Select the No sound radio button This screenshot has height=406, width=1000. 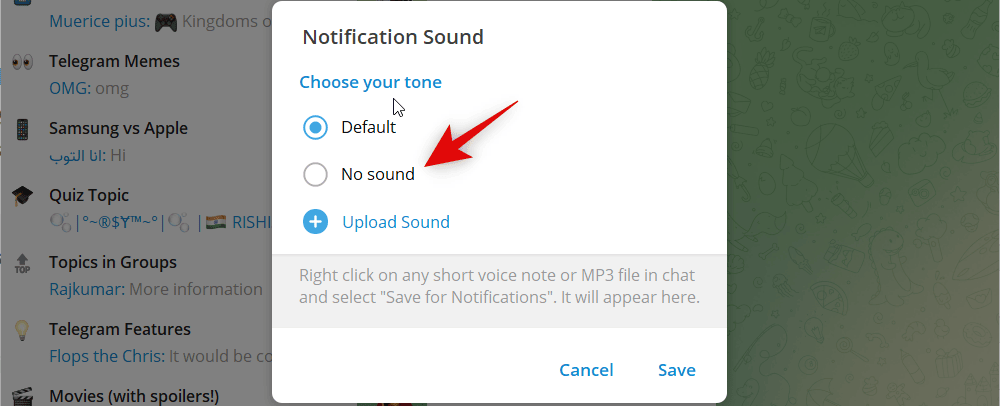[315, 175]
